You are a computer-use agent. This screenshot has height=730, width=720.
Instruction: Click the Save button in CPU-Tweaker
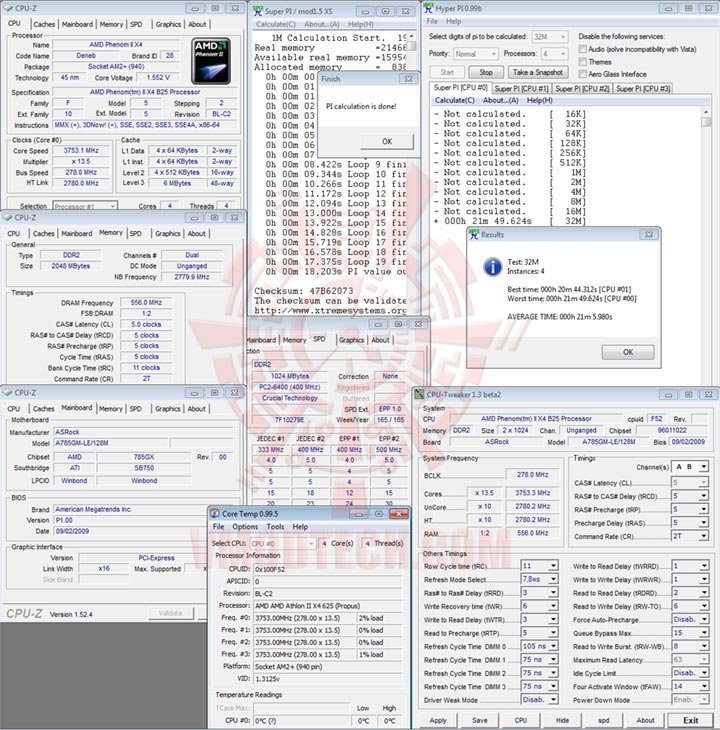coord(480,720)
